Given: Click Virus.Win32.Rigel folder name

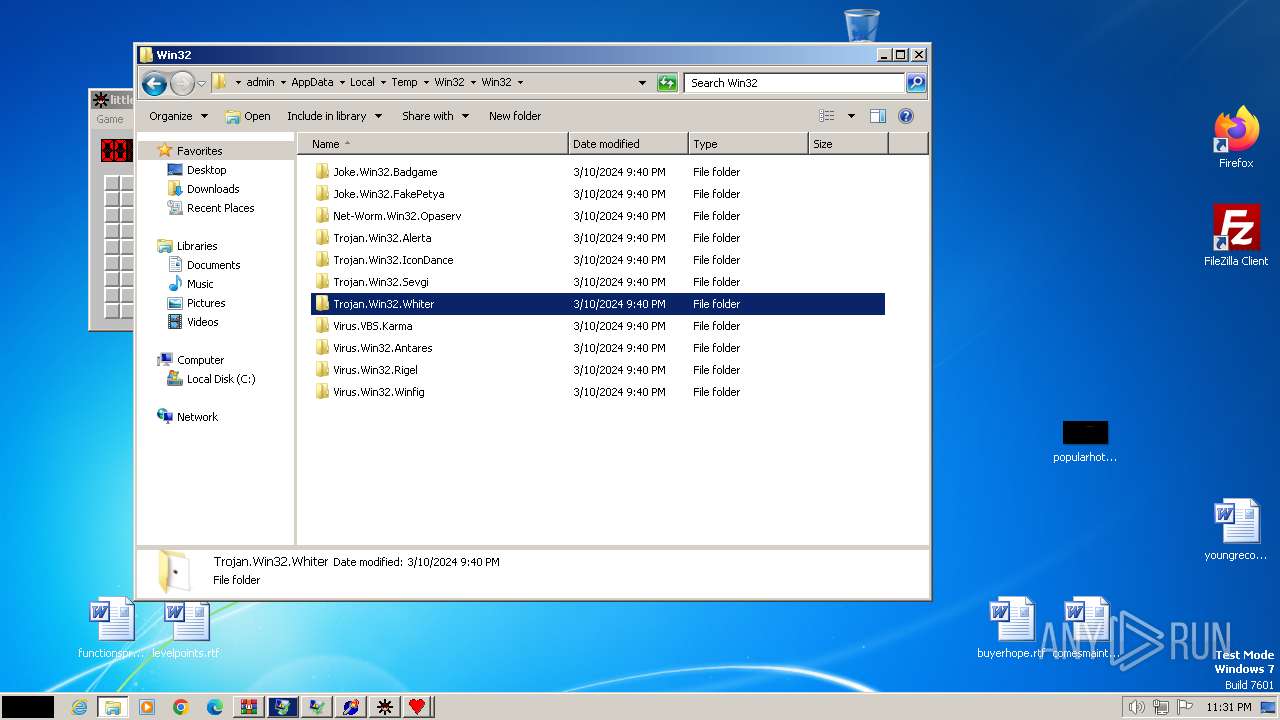Looking at the screenshot, I should tap(375, 370).
